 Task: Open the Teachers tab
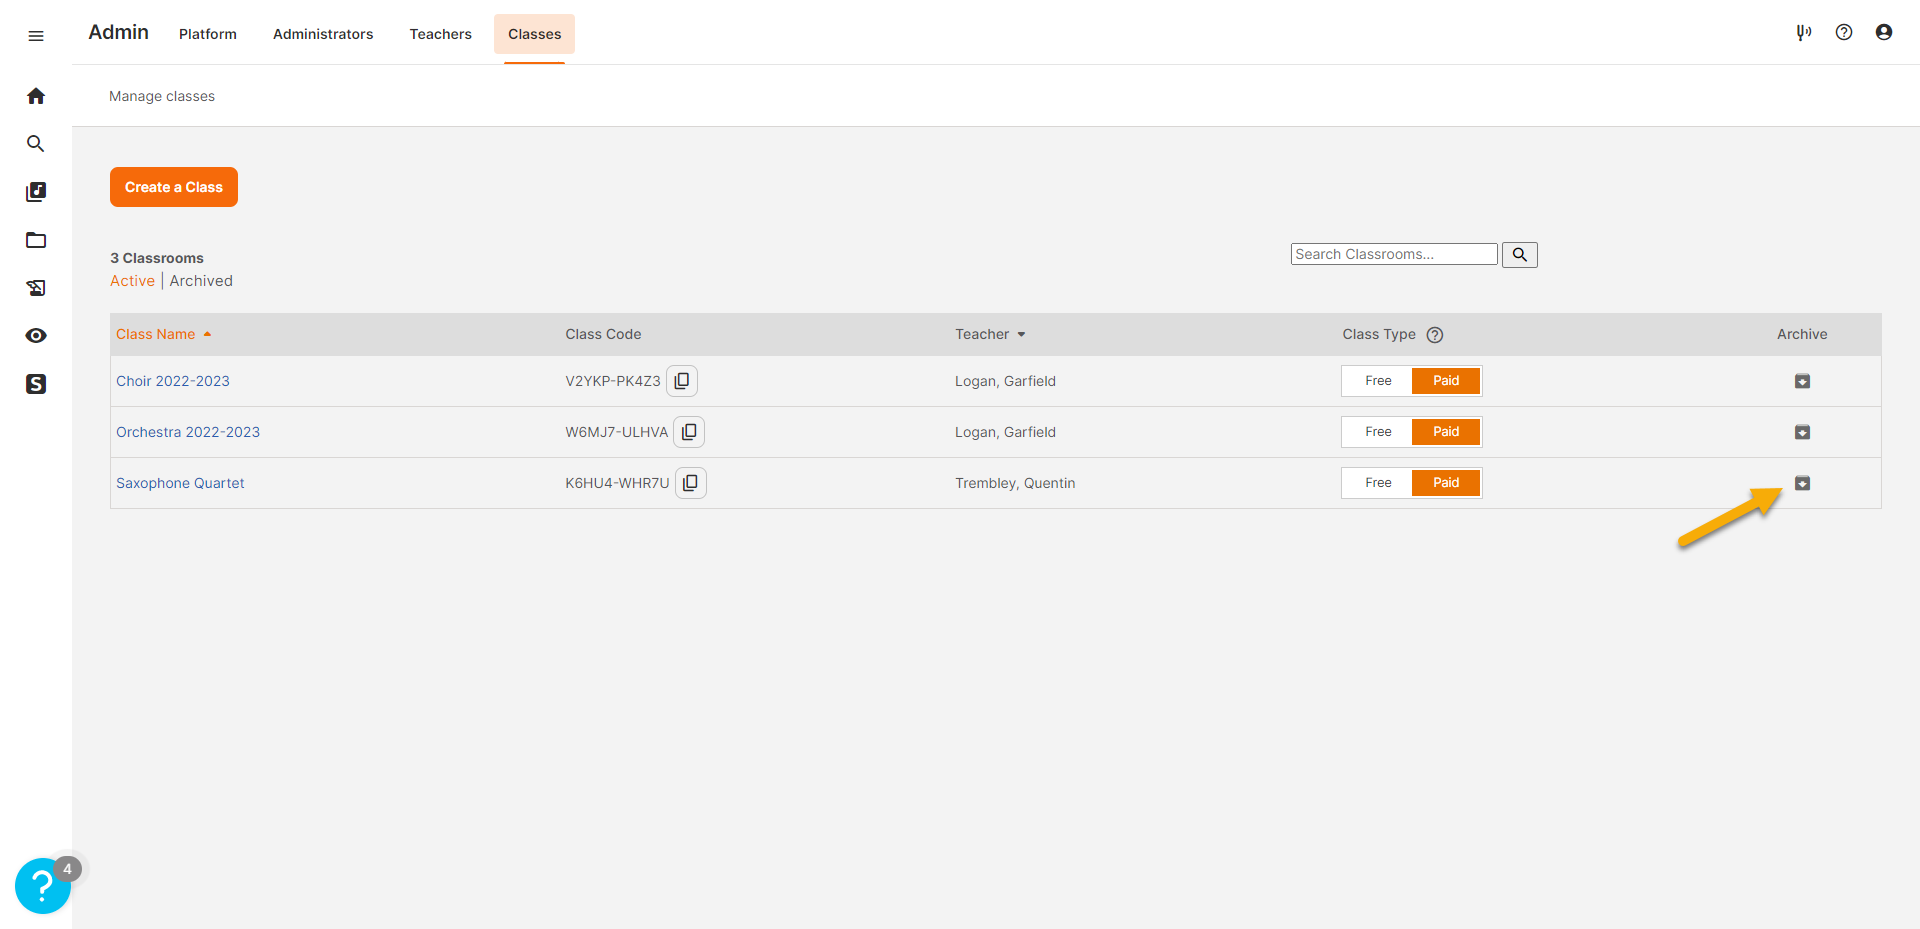point(440,34)
